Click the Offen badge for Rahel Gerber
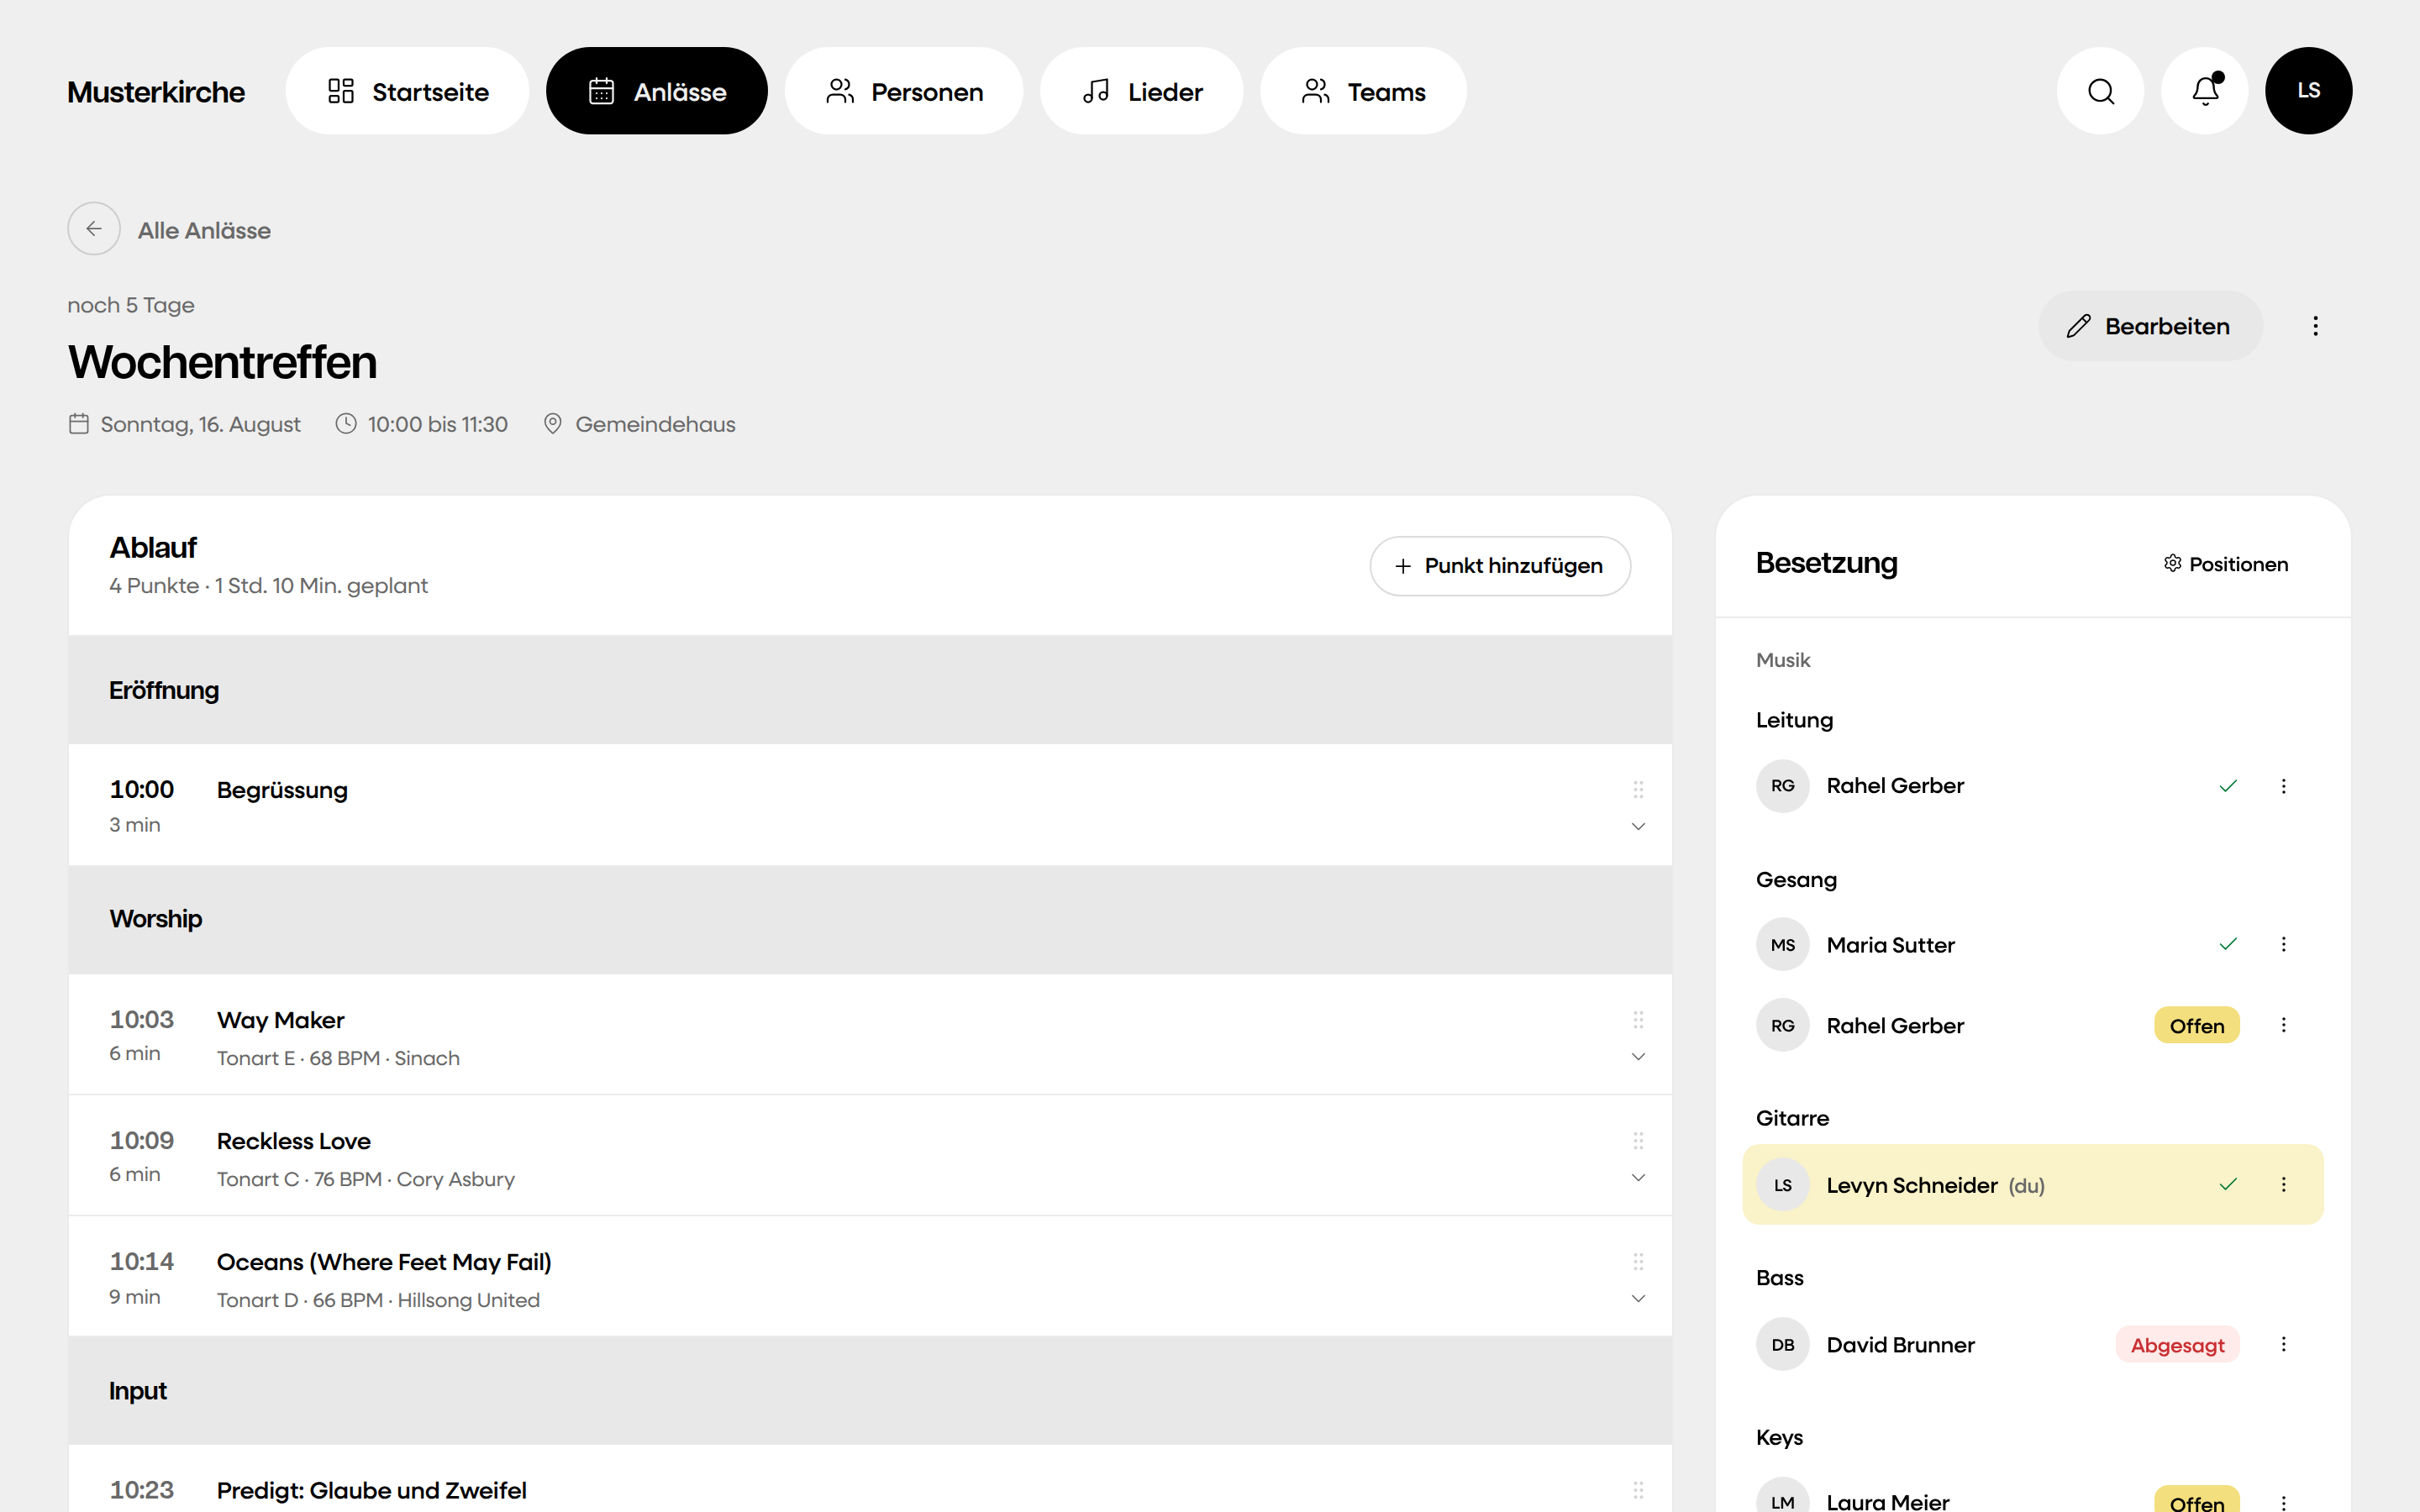The width and height of the screenshot is (2420, 1512). click(x=2197, y=1026)
